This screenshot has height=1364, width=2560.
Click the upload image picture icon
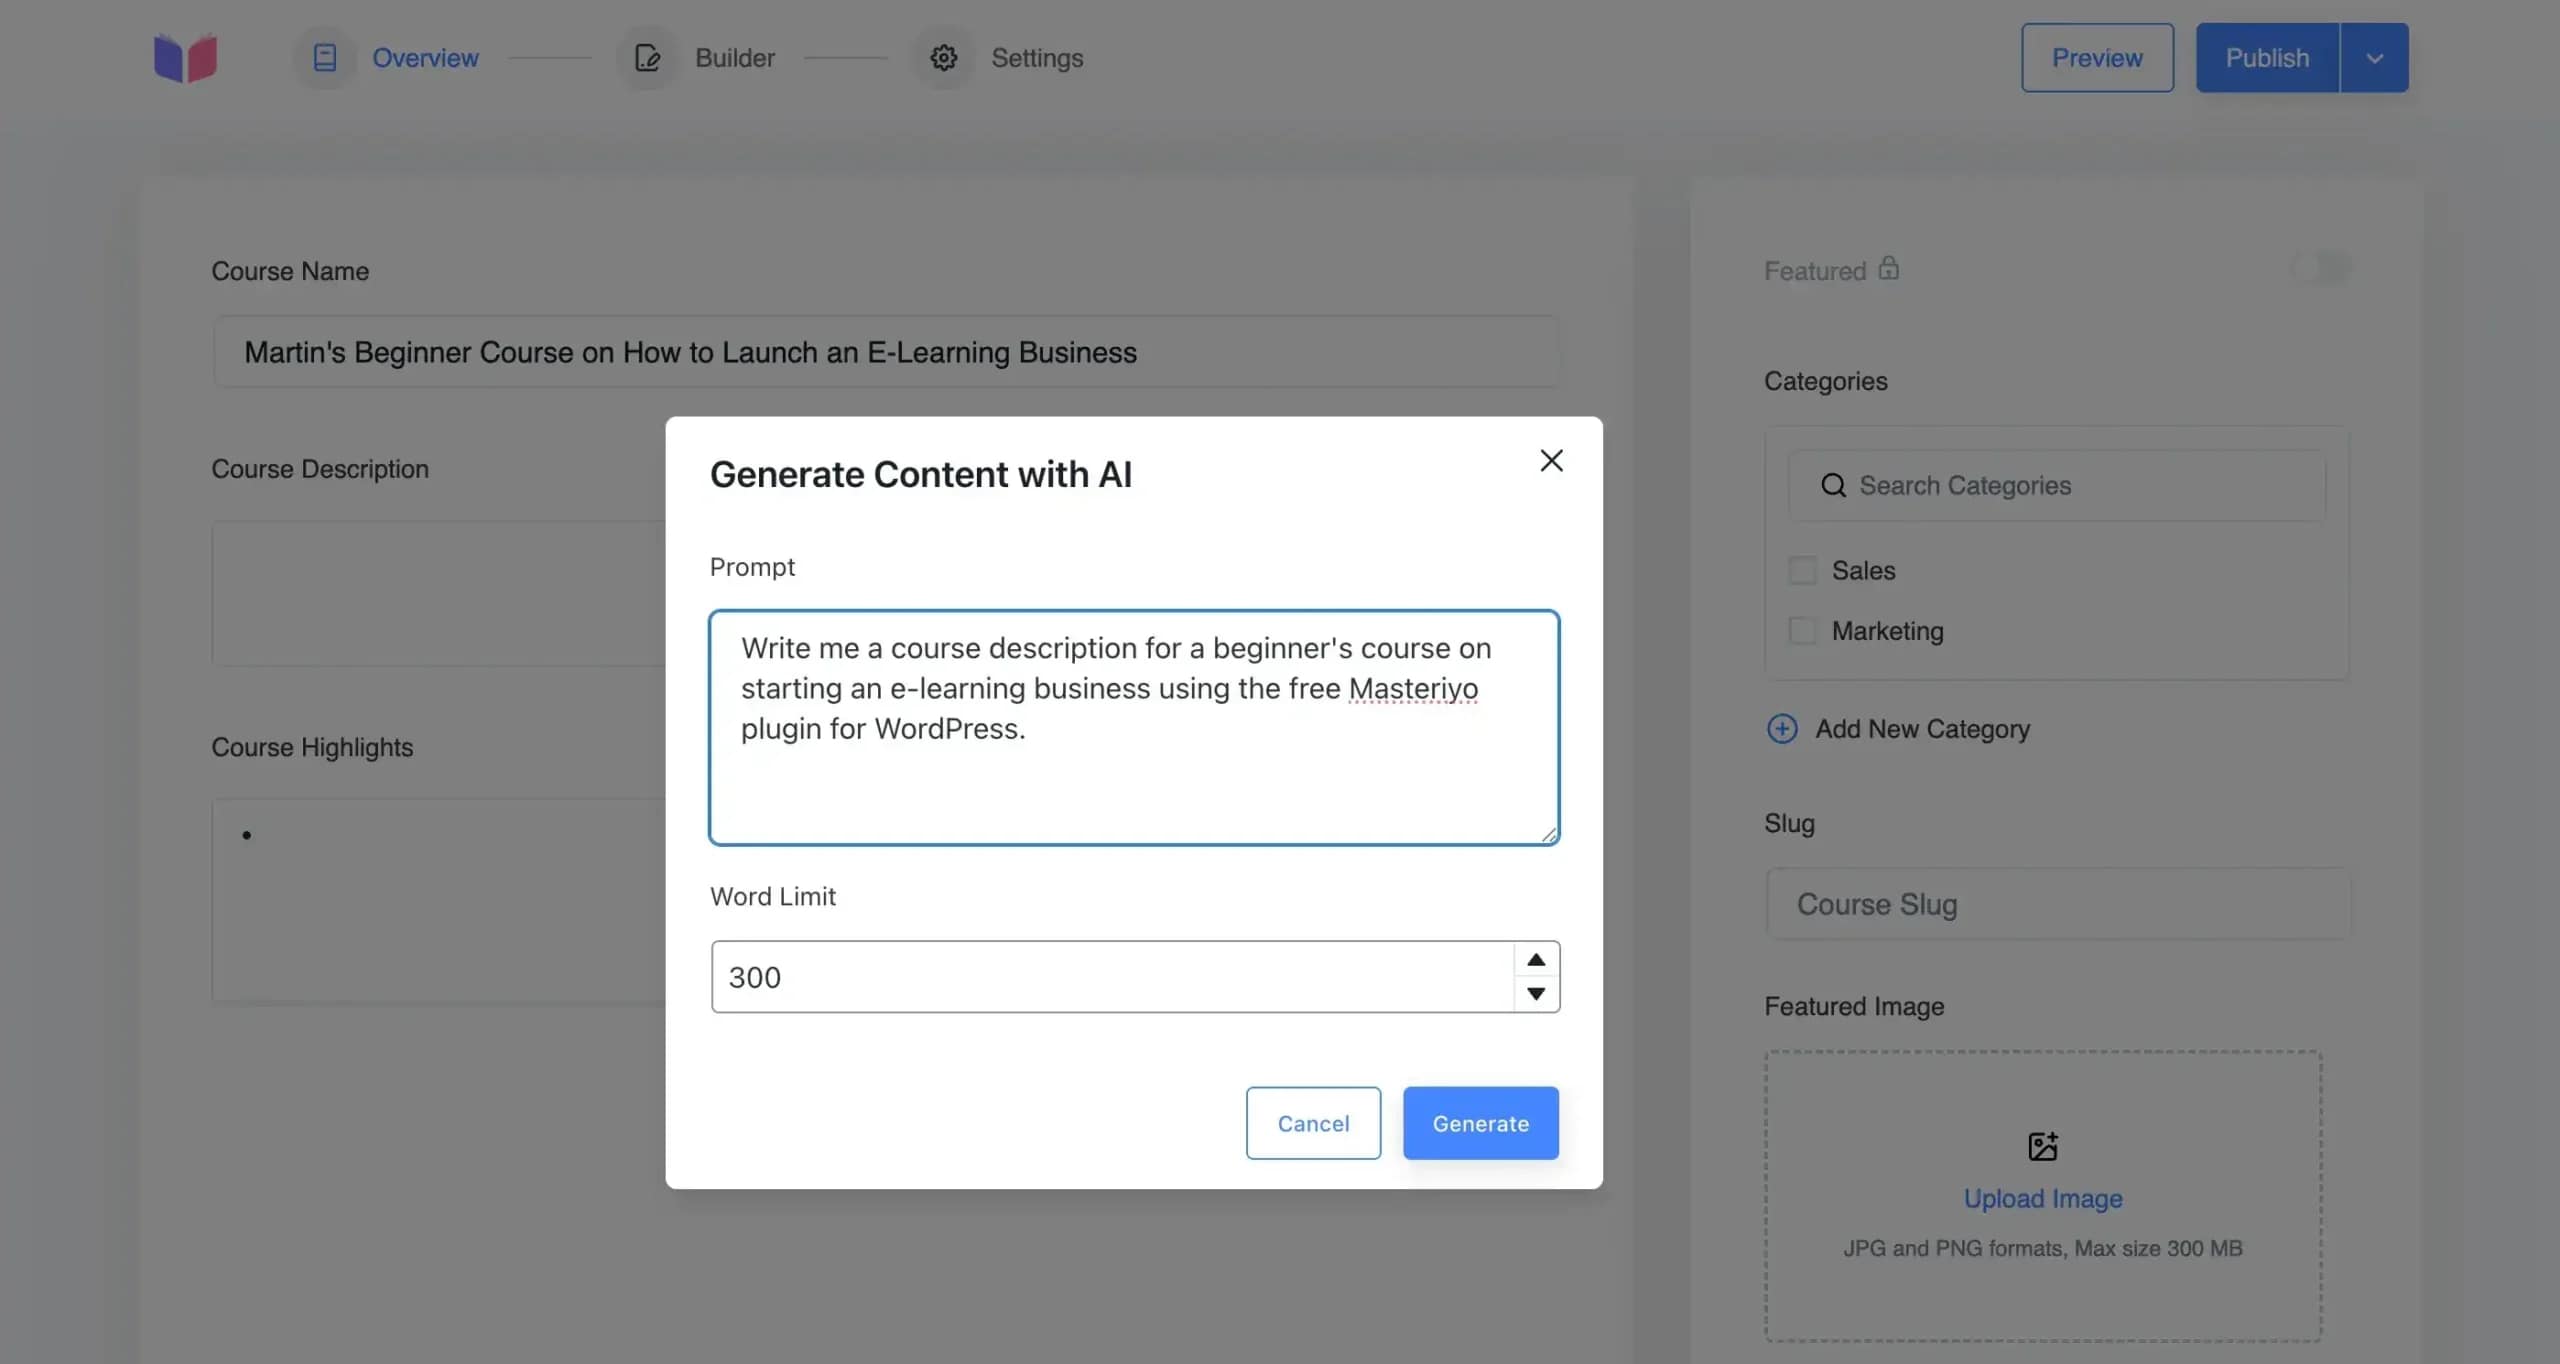tap(2043, 1146)
